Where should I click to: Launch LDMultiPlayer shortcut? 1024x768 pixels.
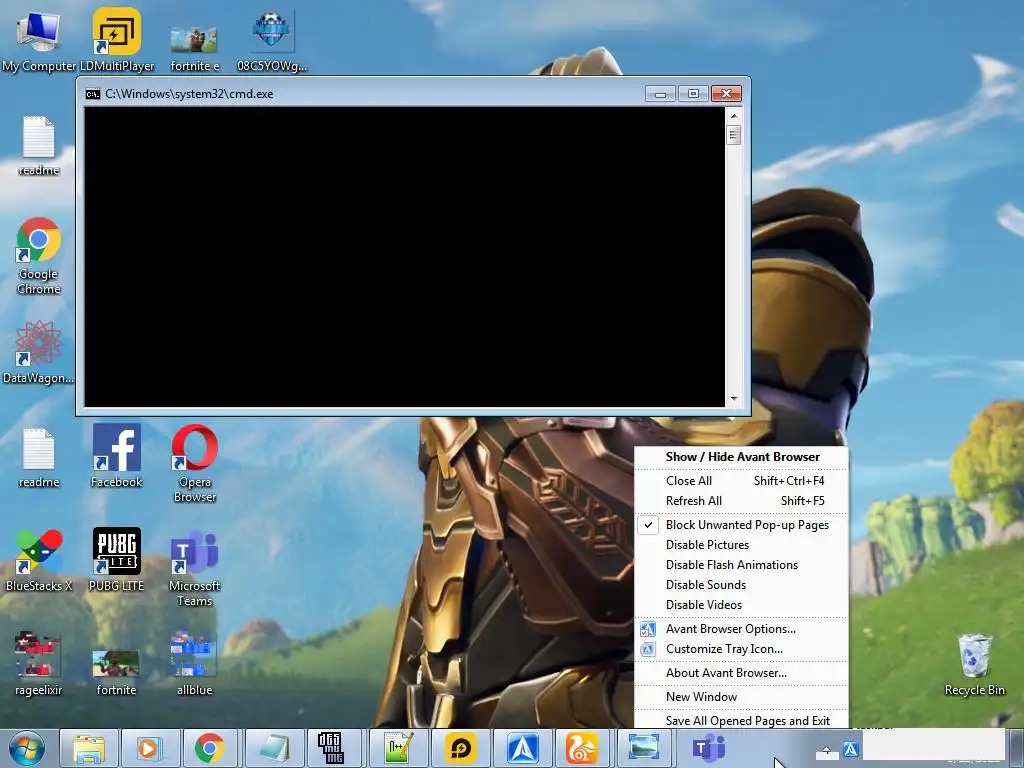click(x=117, y=40)
